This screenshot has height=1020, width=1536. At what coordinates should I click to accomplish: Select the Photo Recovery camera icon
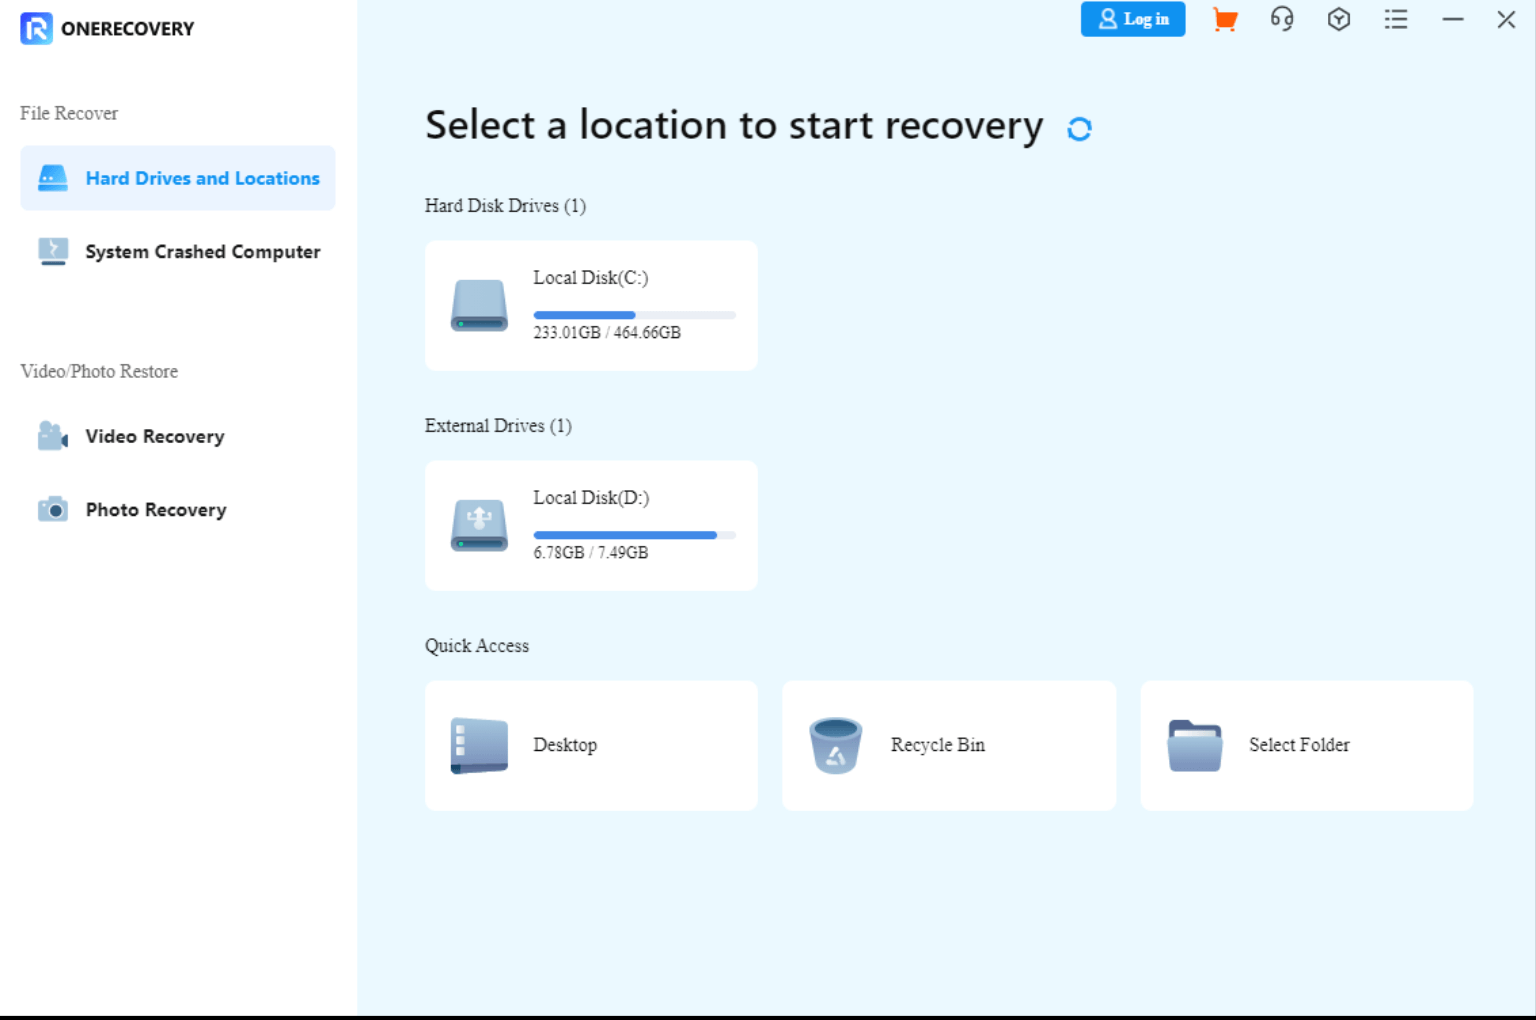point(52,509)
